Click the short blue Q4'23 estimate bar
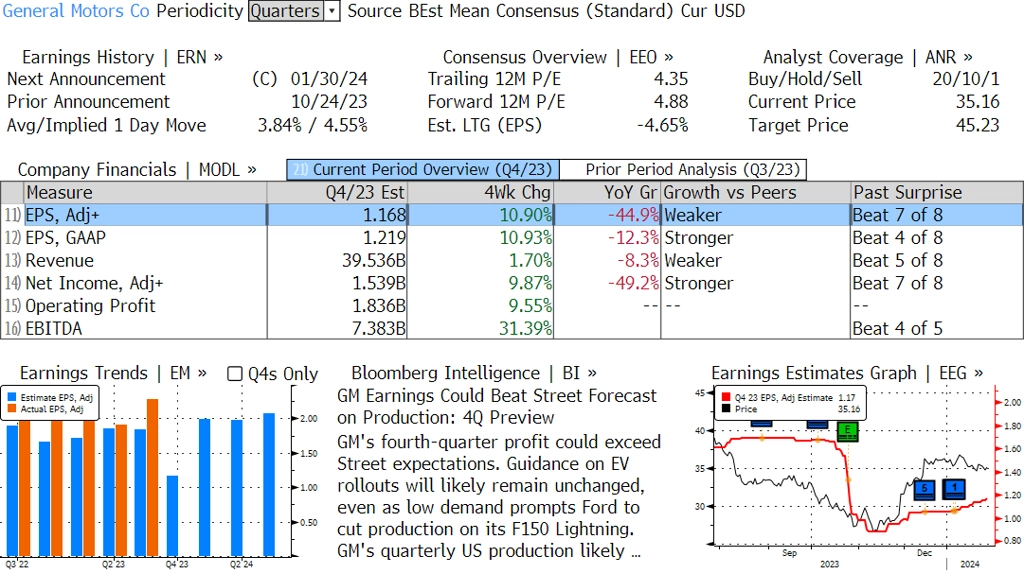Screen dimensions: 1024x574 tap(172, 516)
